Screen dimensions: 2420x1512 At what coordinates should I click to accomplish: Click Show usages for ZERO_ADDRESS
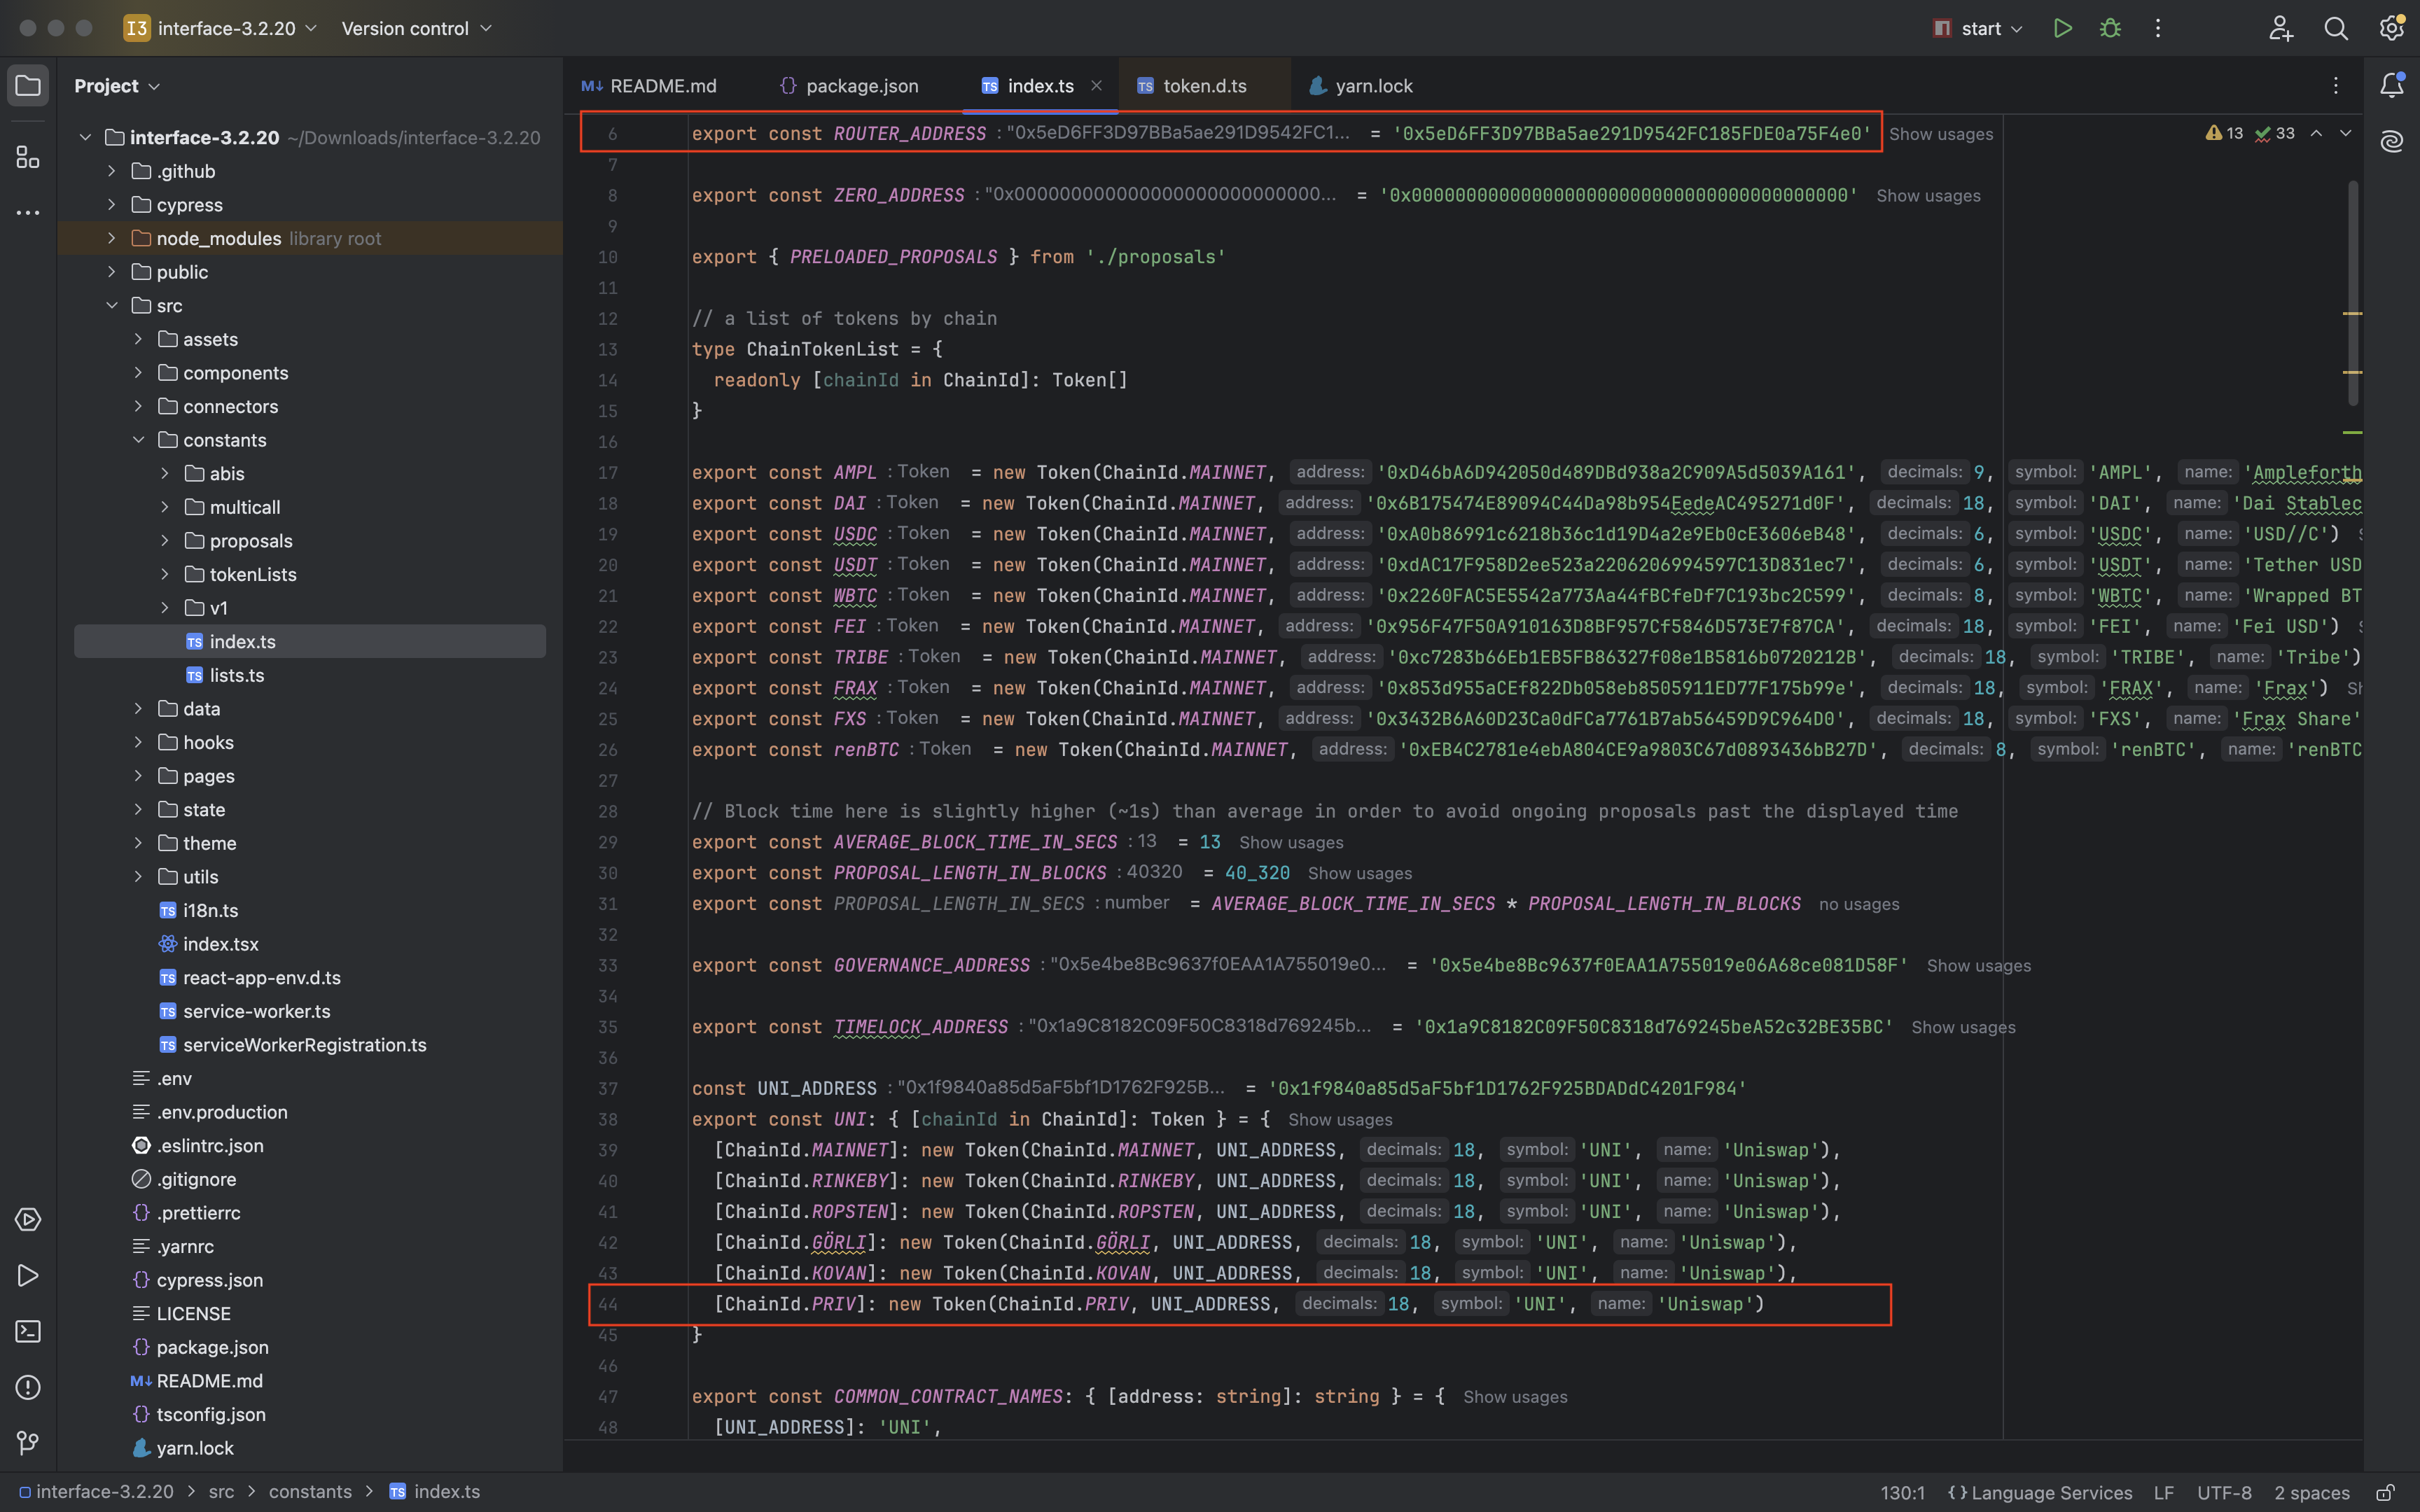[1928, 196]
